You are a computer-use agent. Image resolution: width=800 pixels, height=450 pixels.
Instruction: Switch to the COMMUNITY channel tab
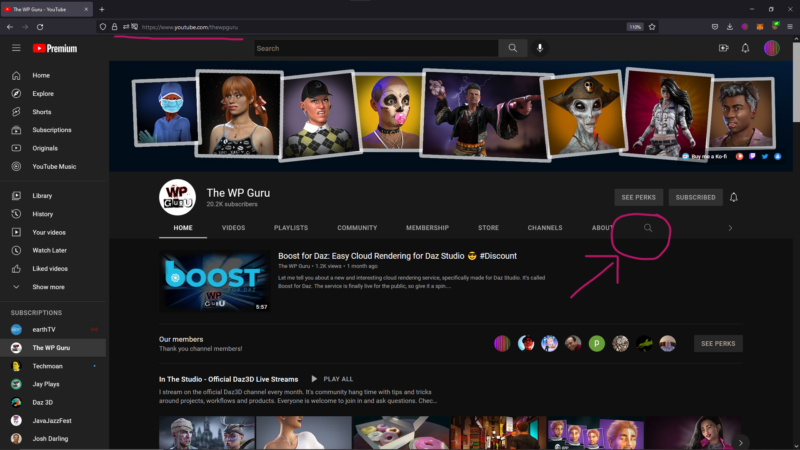[357, 228]
